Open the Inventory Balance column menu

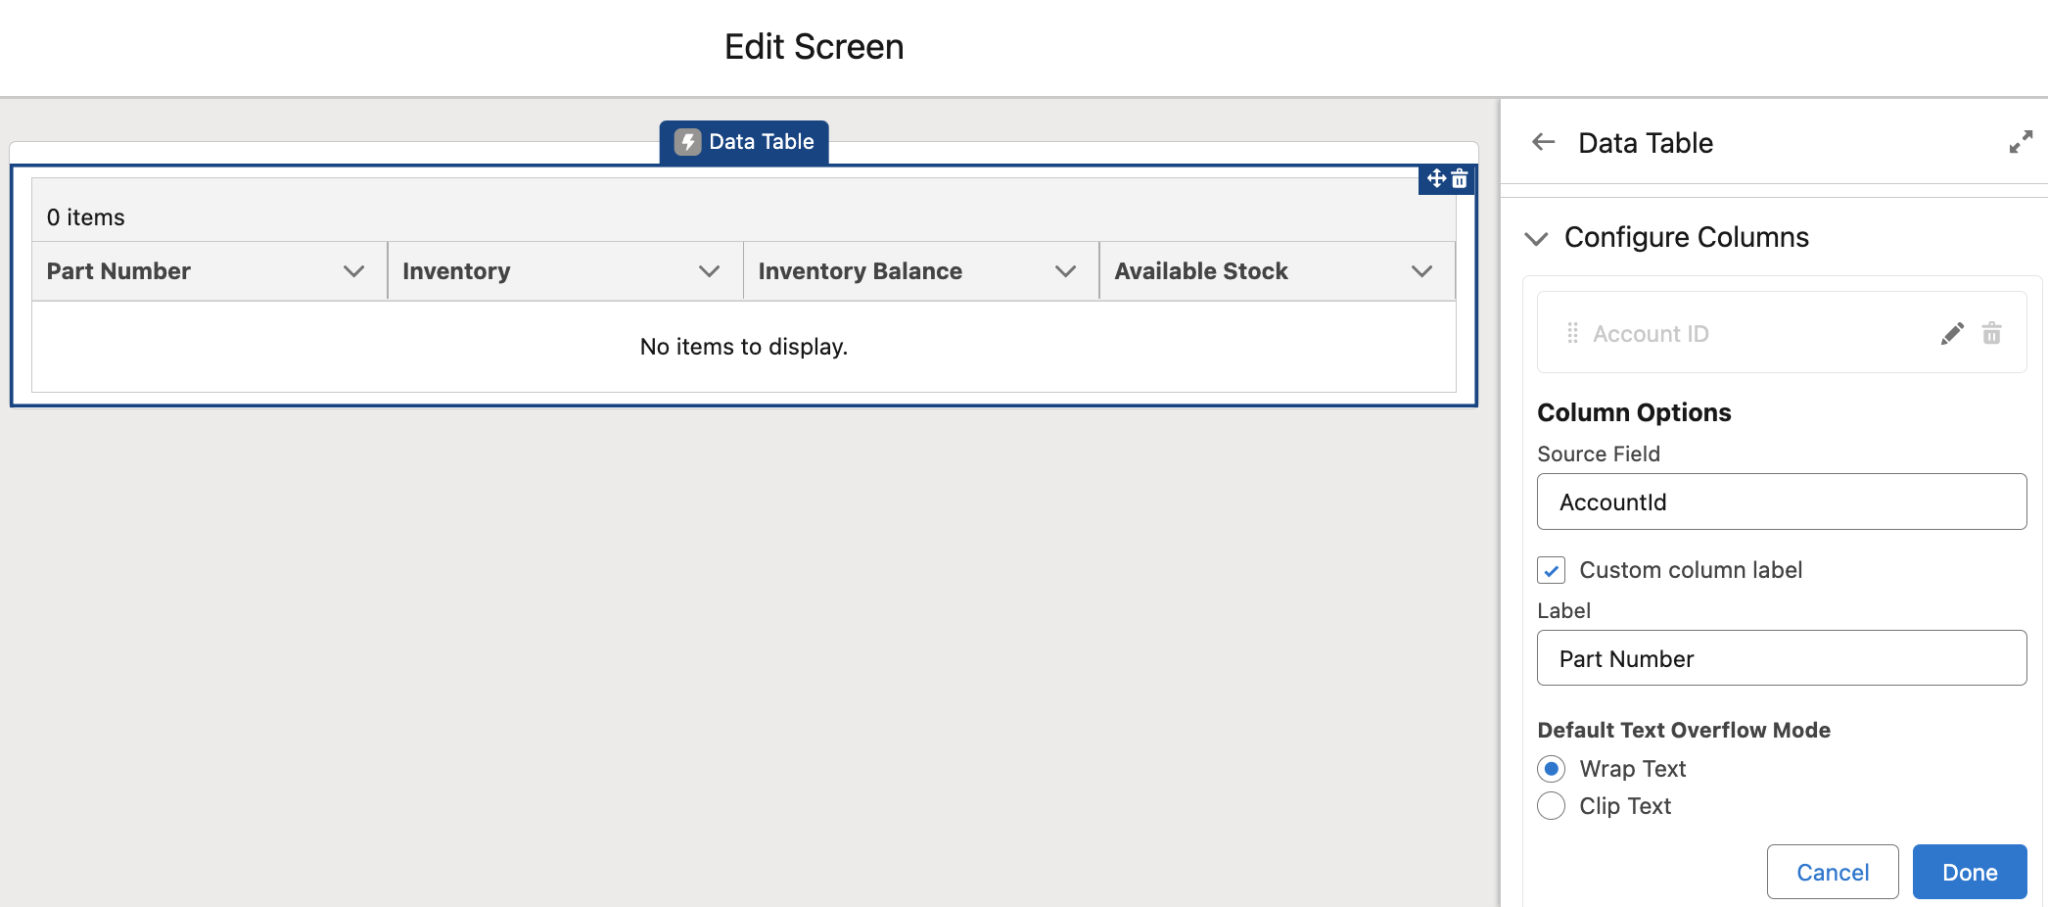click(x=1064, y=270)
